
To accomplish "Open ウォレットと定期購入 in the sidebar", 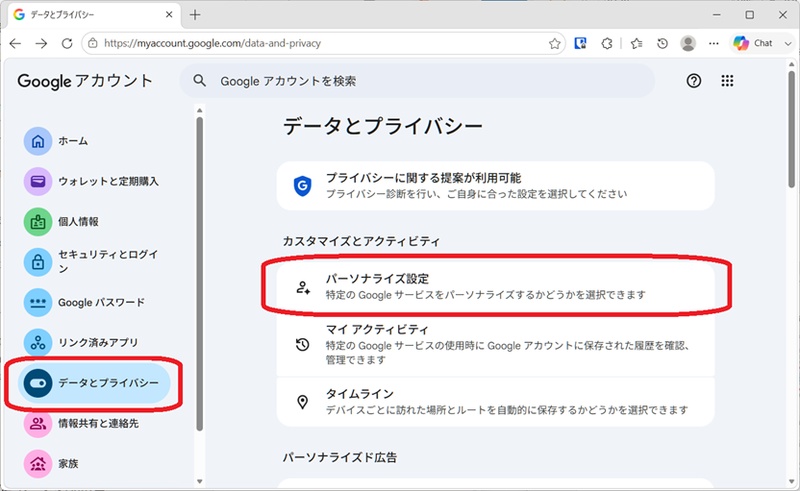I will point(94,181).
